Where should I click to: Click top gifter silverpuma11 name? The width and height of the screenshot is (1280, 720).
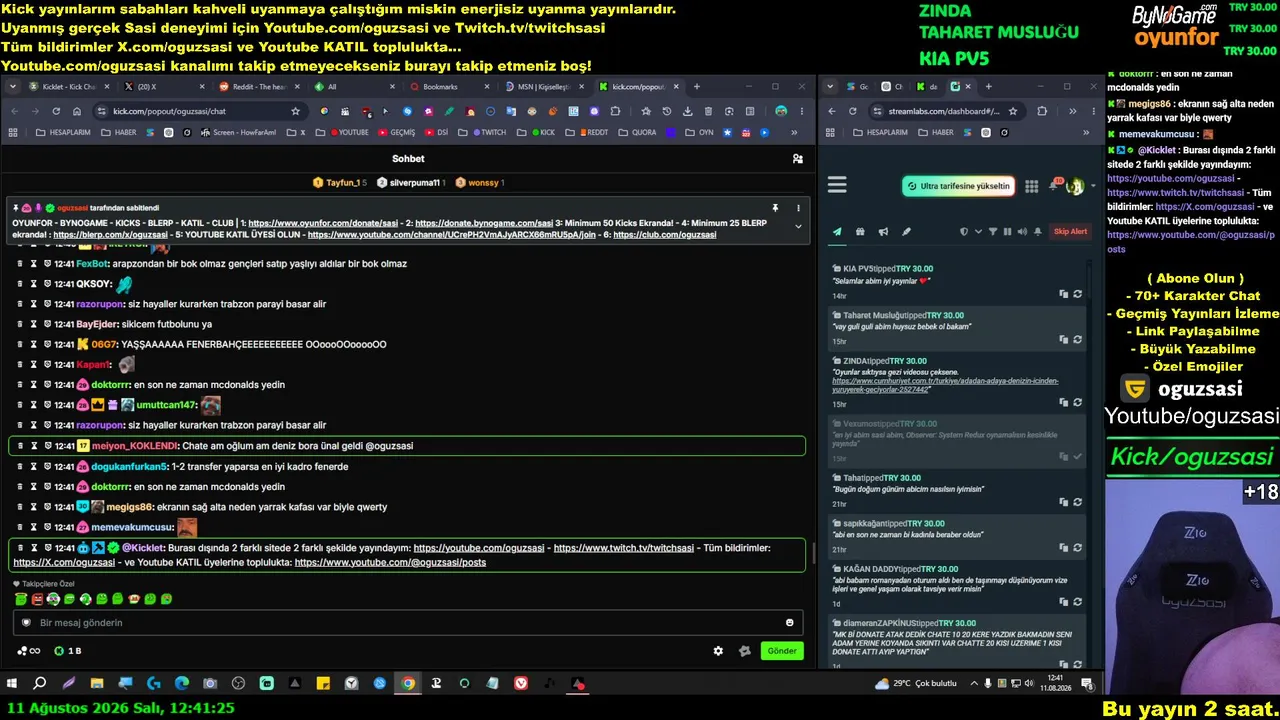pyautogui.click(x=415, y=183)
